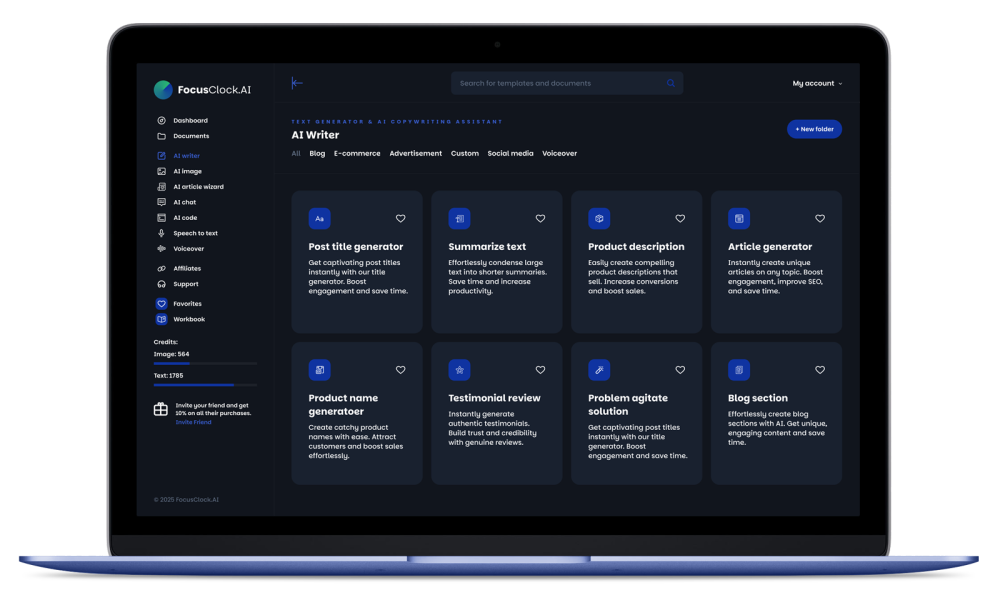
Task: Open AI article wizard from sidebar icon
Action: 161,187
